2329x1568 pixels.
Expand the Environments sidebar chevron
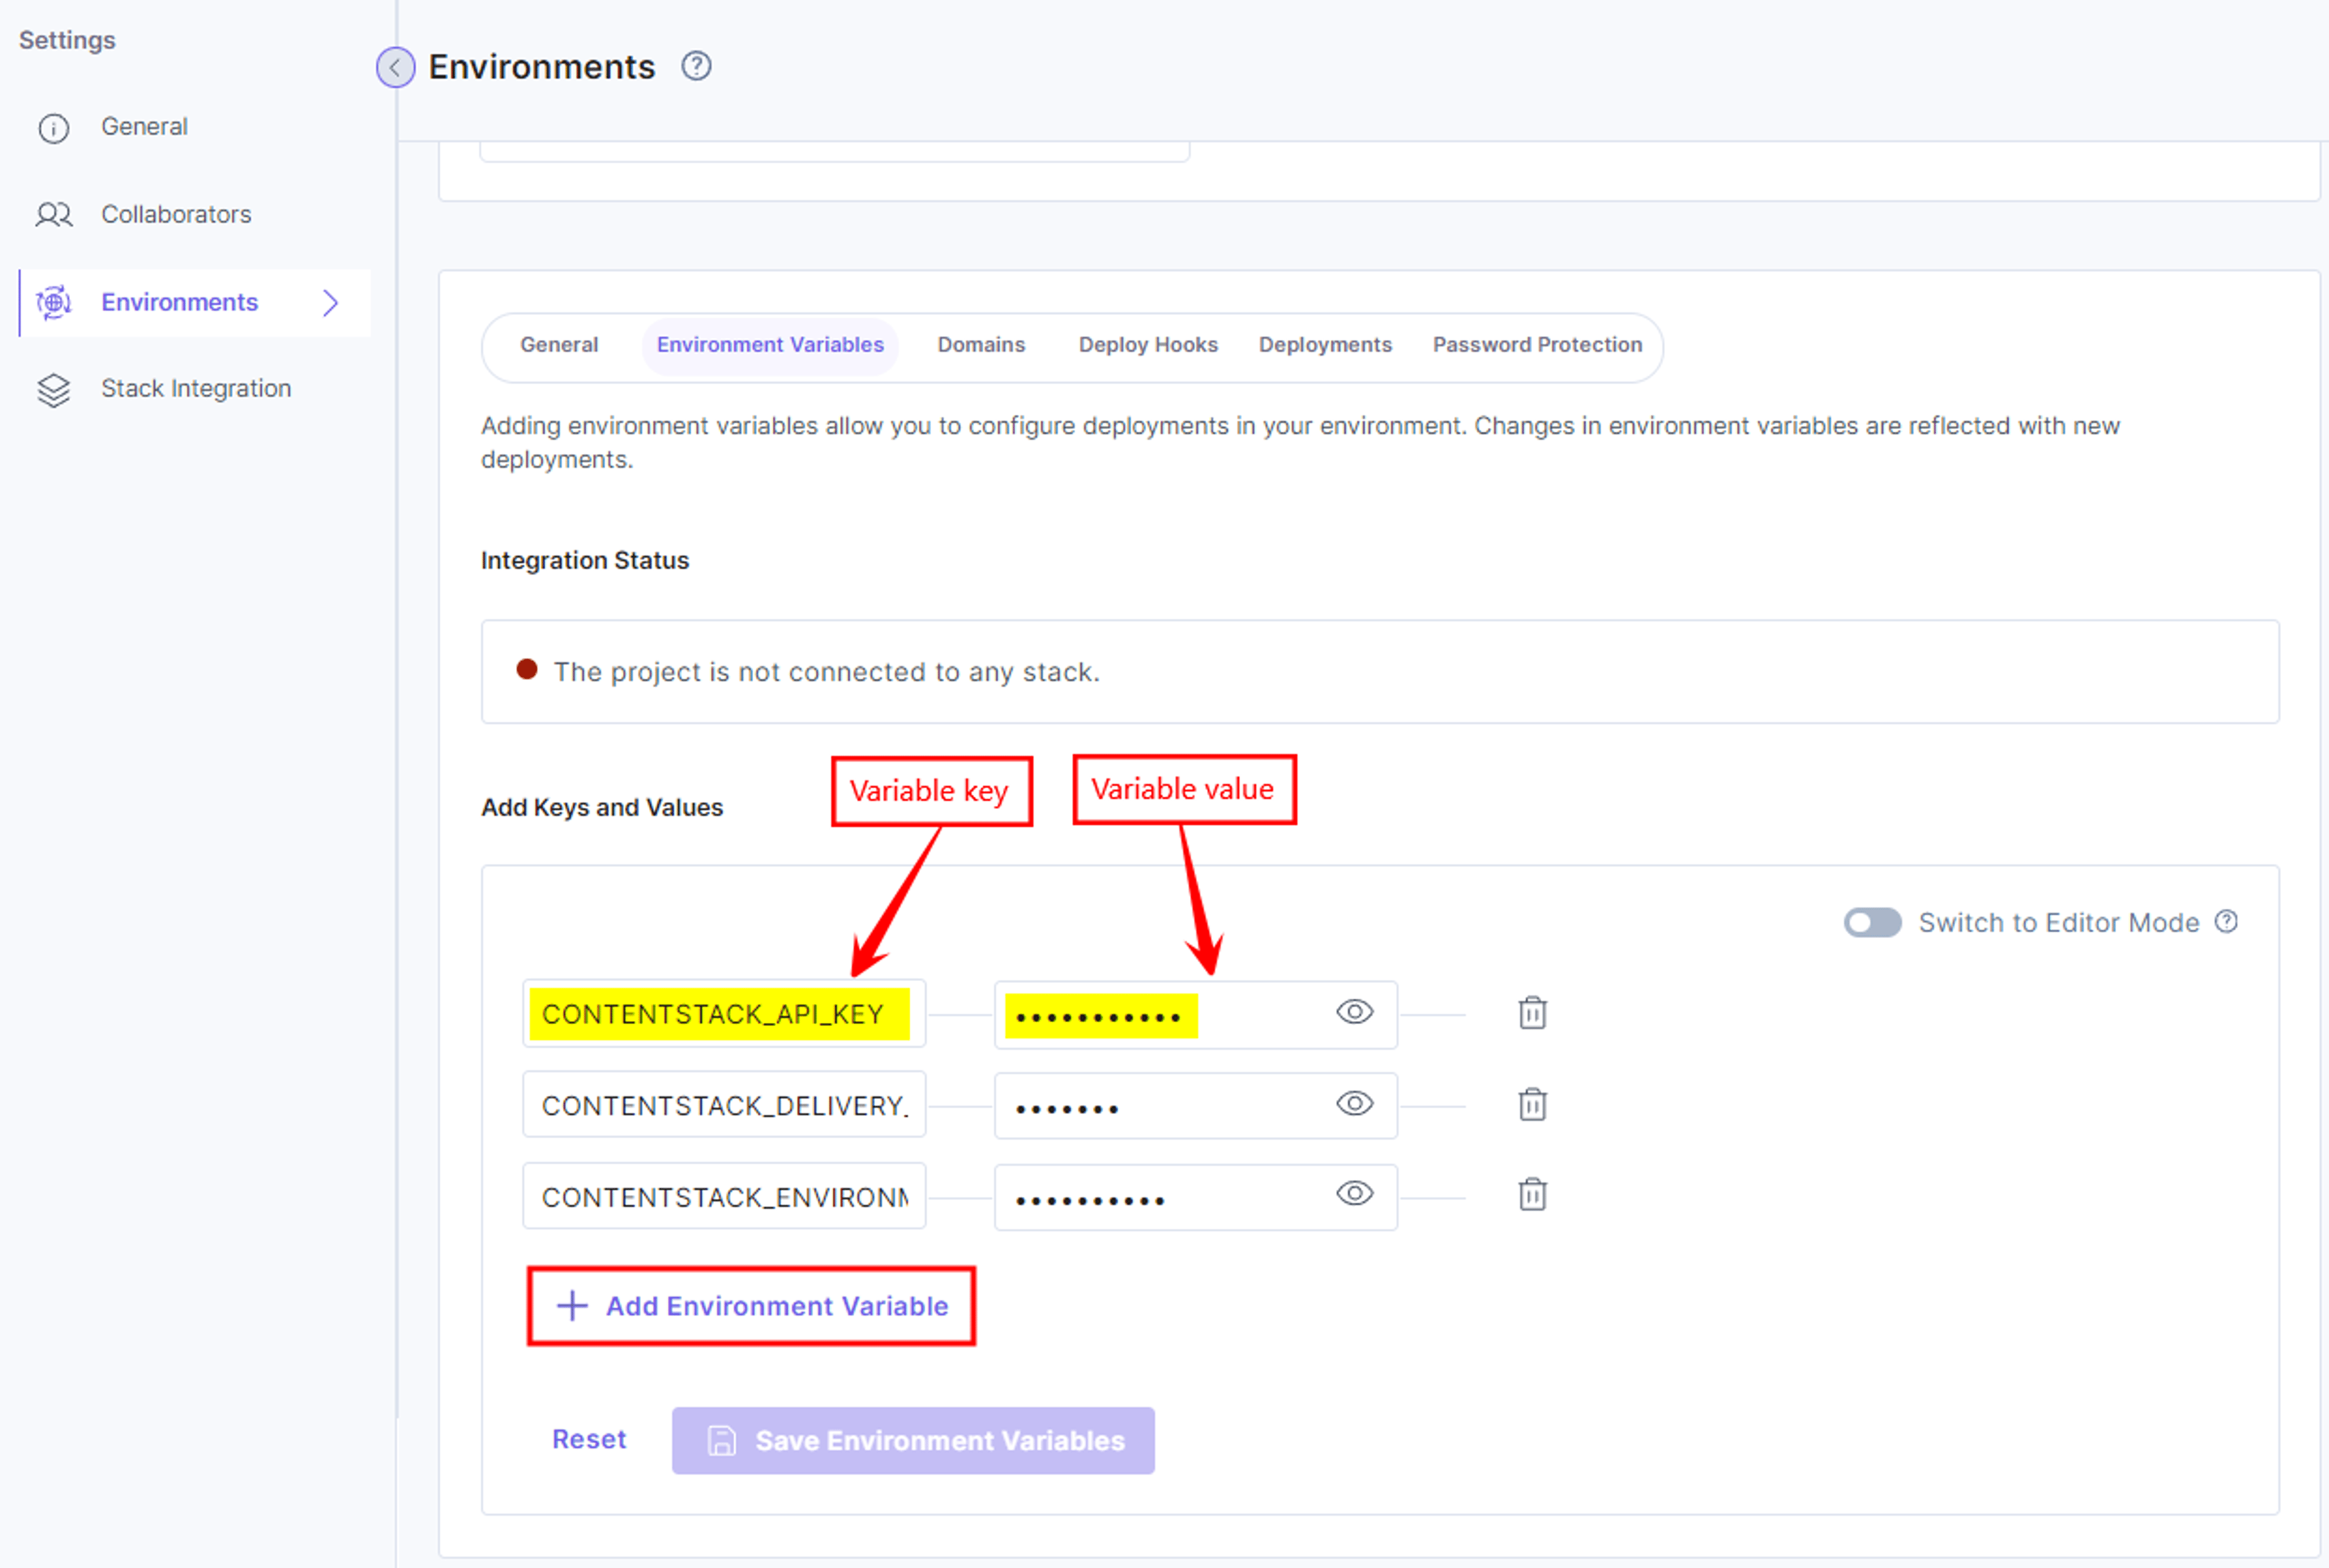[331, 302]
